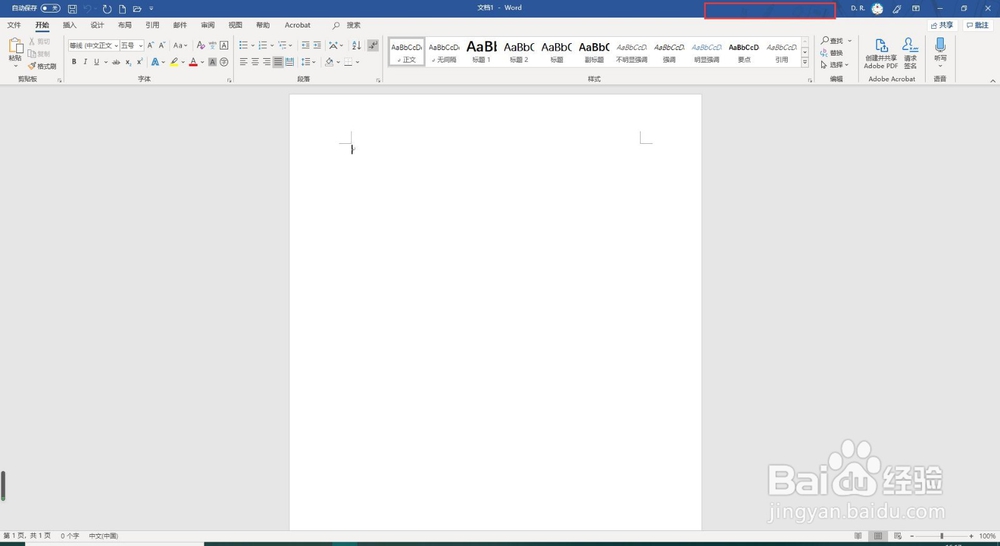Image resolution: width=1000 pixels, height=546 pixels.
Task: Click the 搜索 search box in the ribbon
Action: 347,25
